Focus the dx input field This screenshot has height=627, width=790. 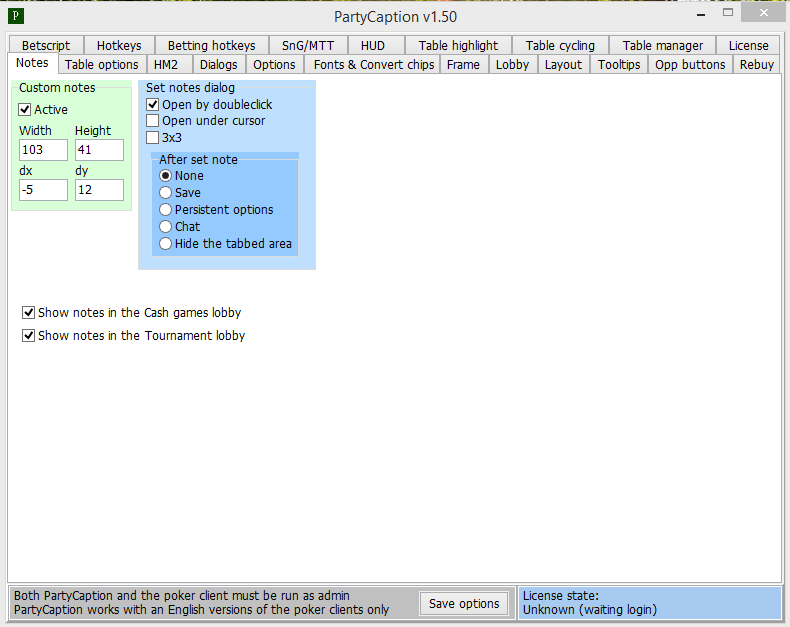[x=43, y=190]
